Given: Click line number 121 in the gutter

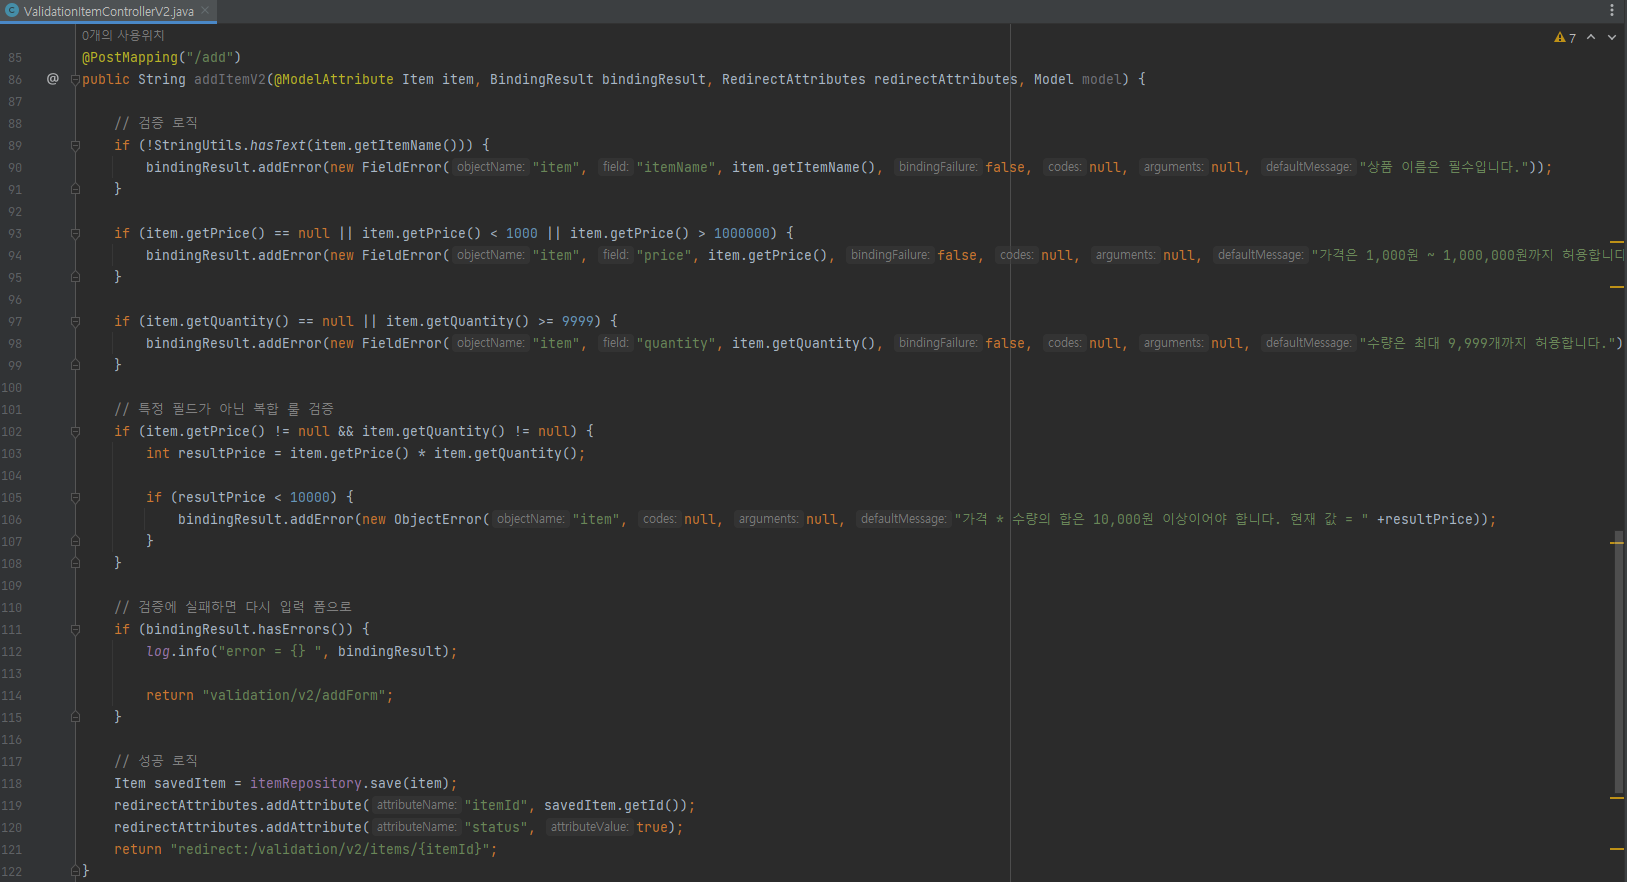Looking at the screenshot, I should coord(12,849).
